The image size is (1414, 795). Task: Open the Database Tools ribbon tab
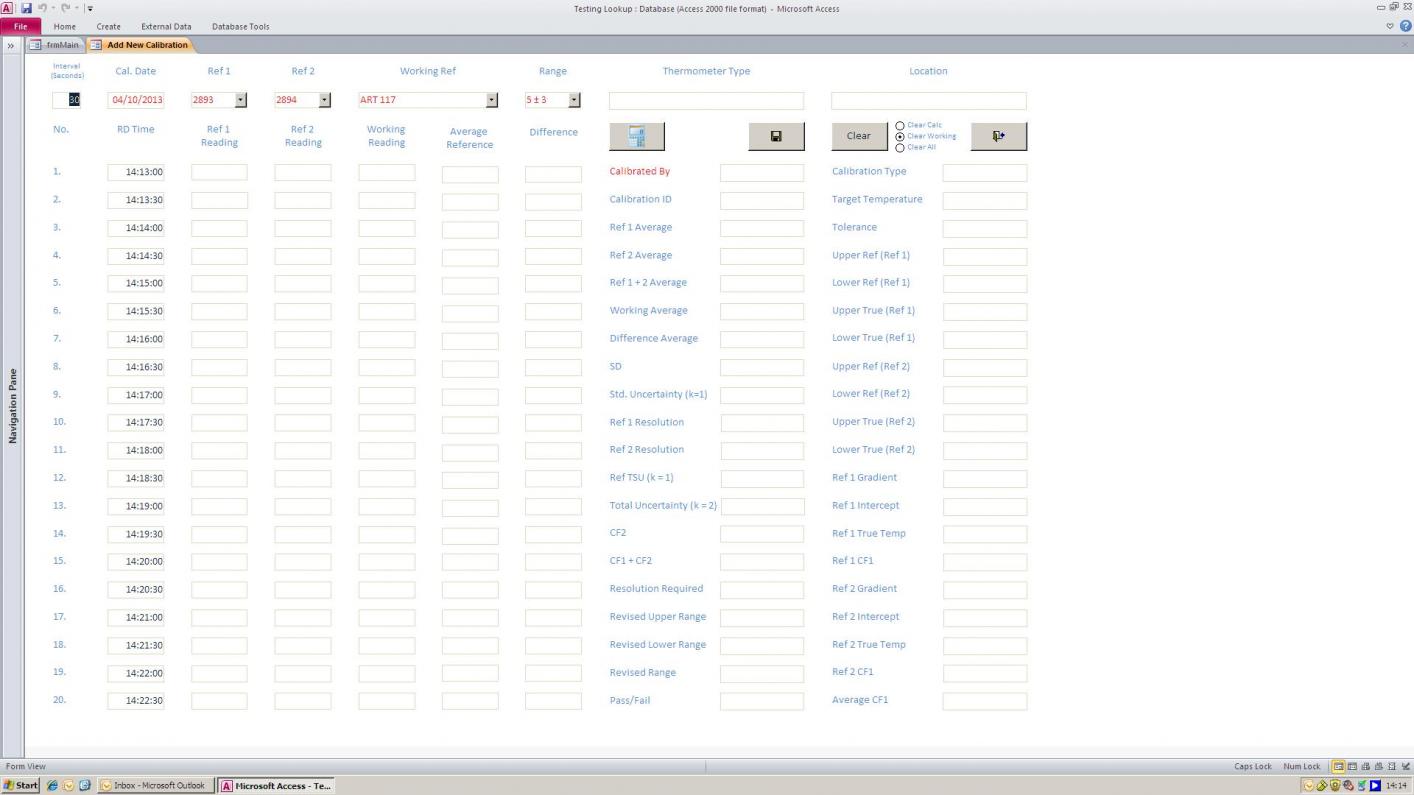[x=240, y=26]
